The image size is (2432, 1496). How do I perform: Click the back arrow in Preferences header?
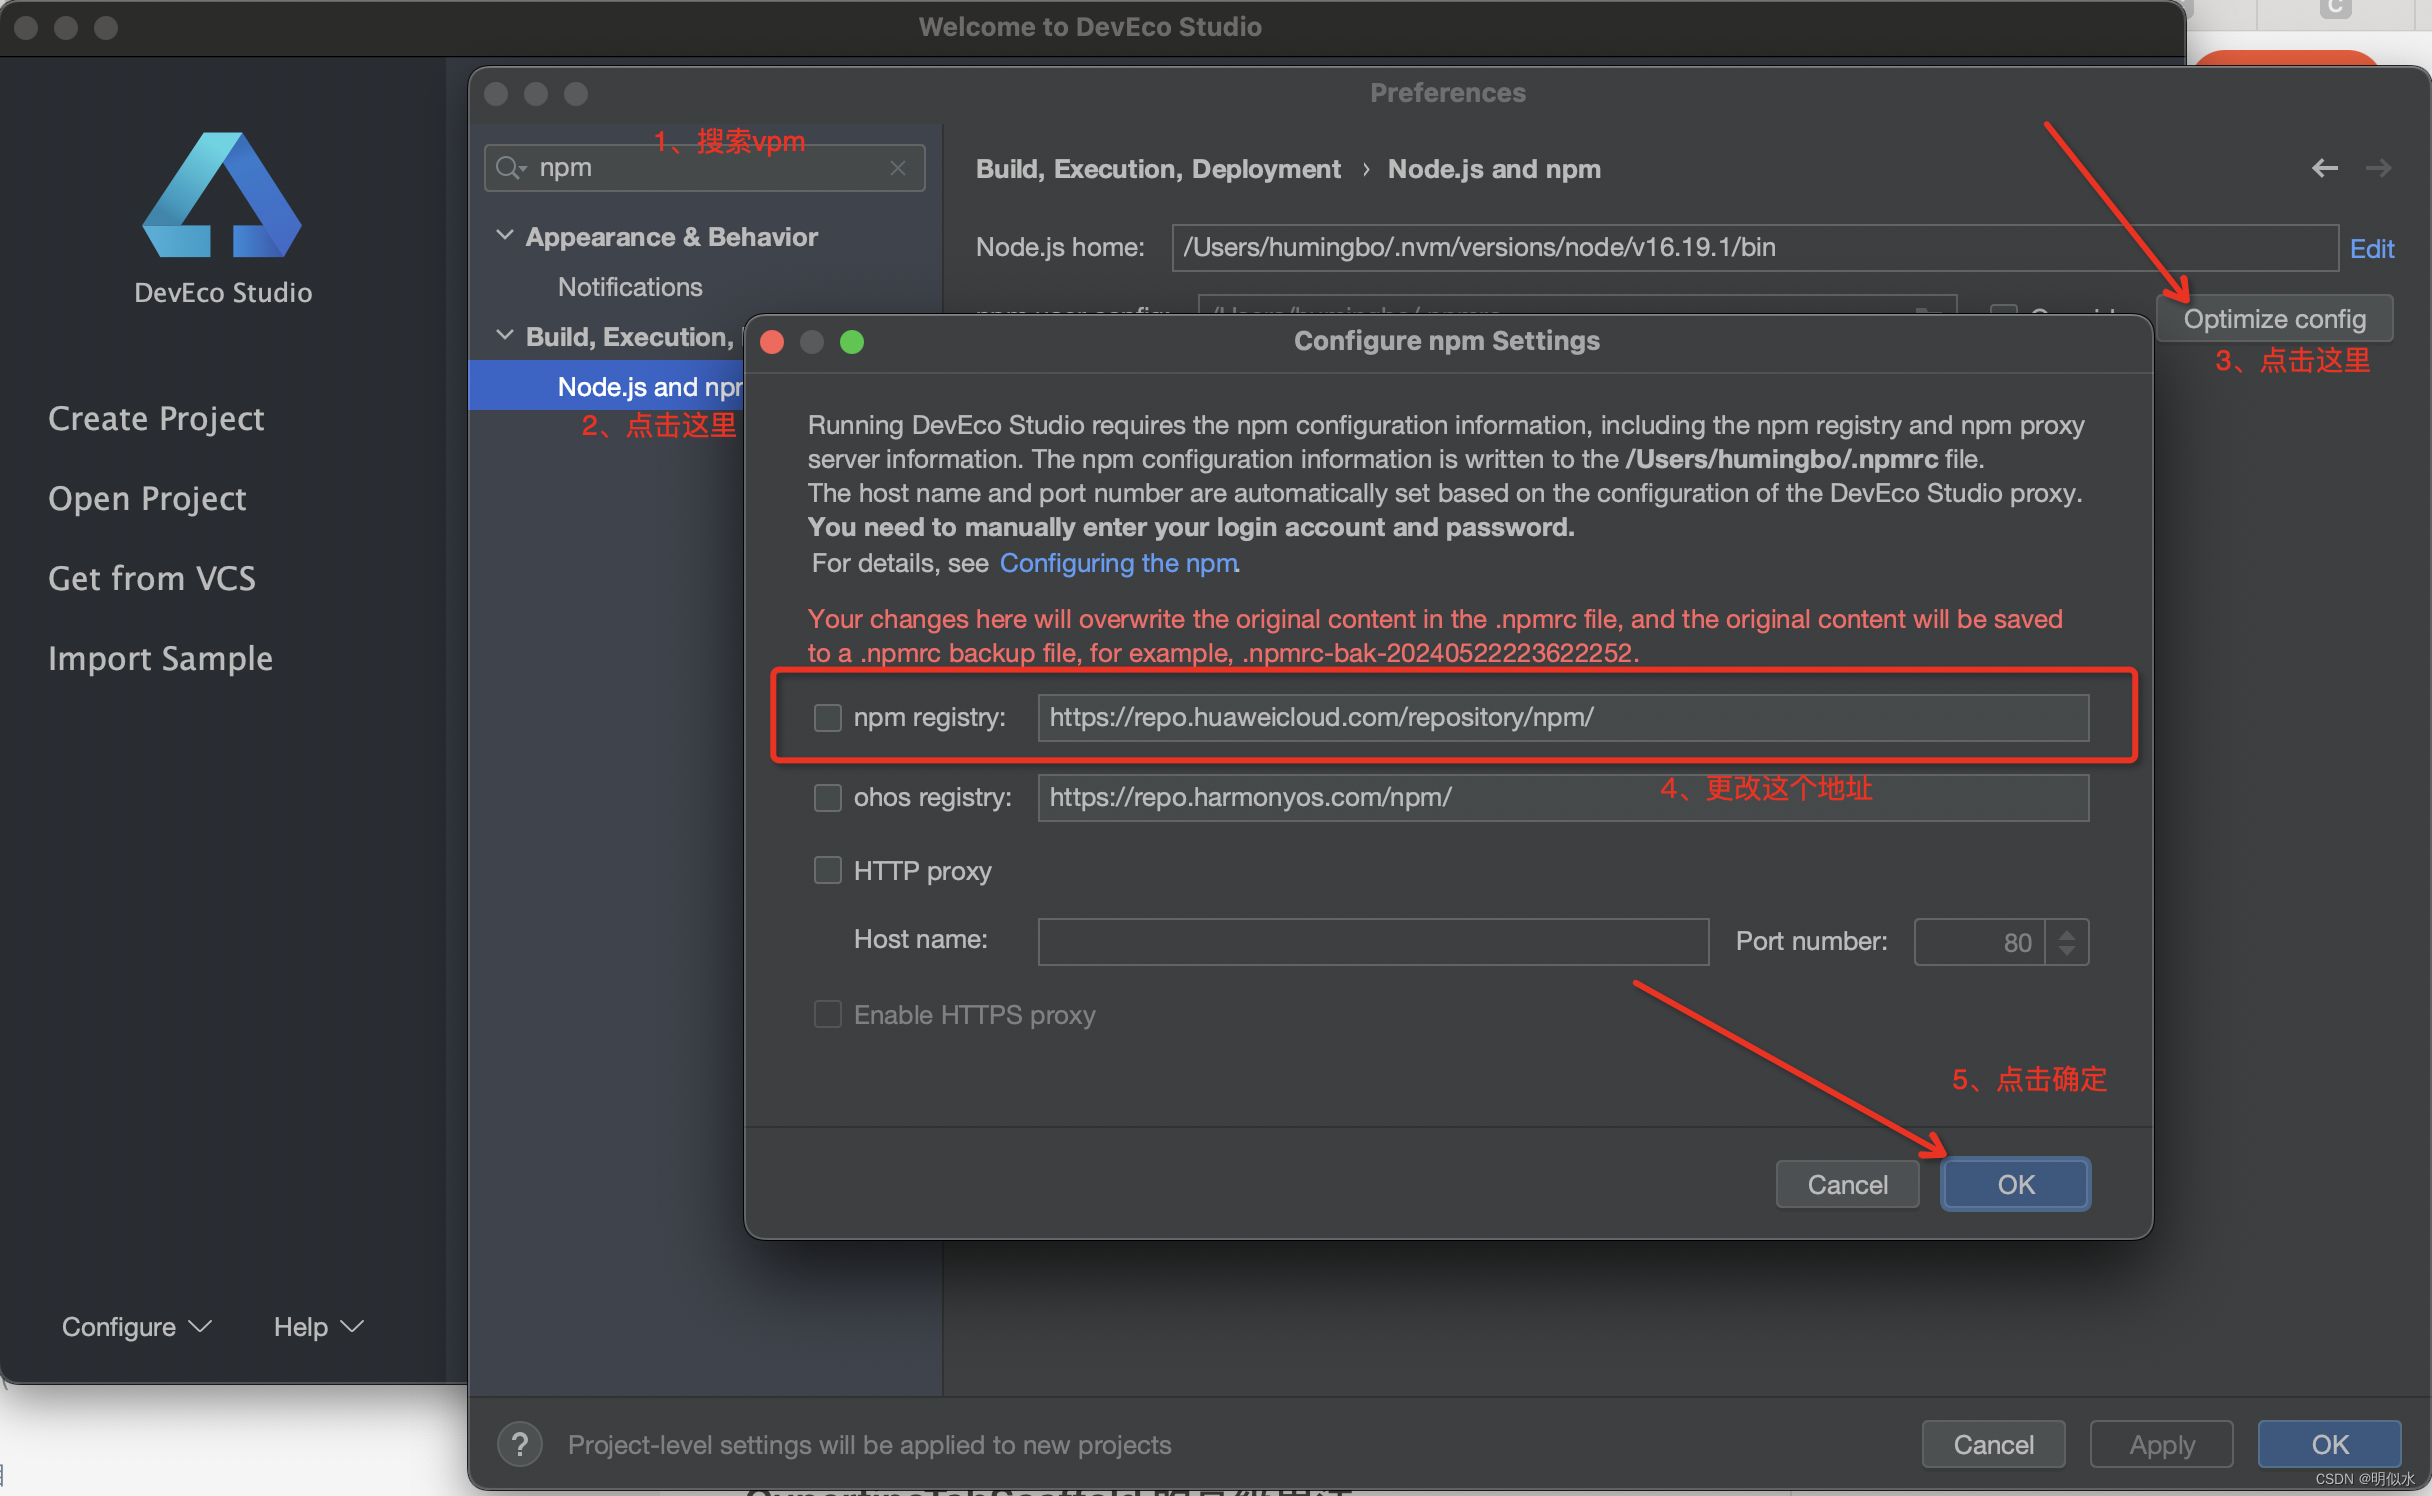click(2324, 168)
